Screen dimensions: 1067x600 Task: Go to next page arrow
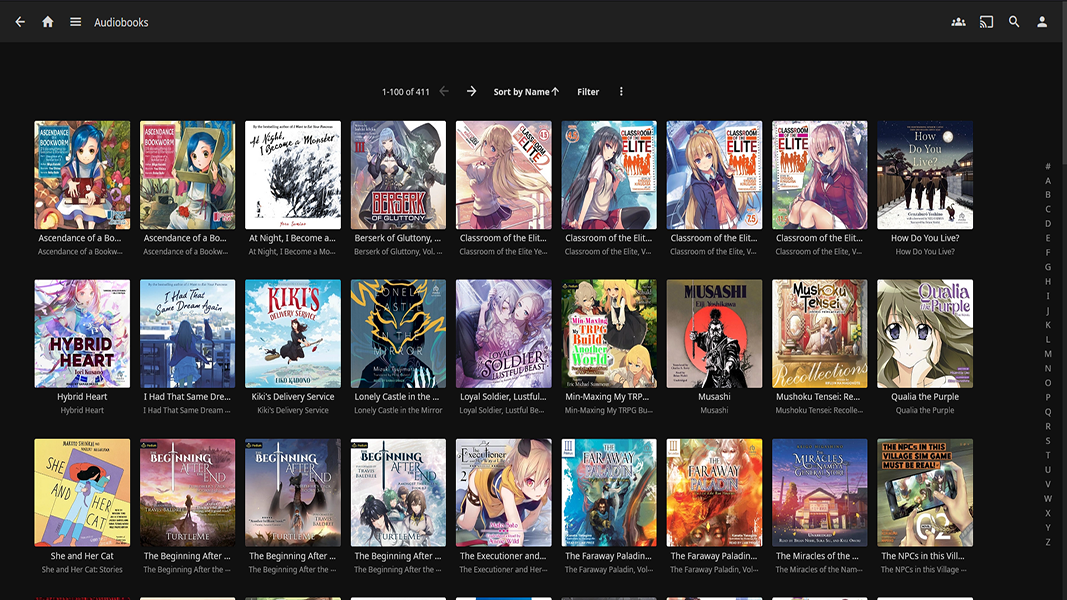(x=472, y=92)
